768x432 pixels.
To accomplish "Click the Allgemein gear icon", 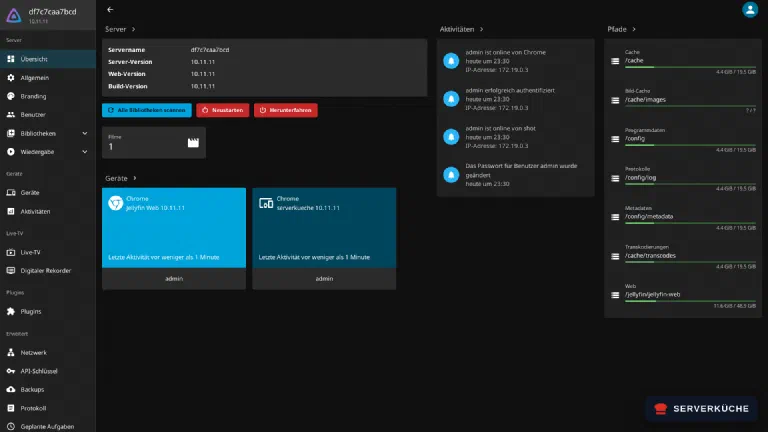I will point(11,77).
